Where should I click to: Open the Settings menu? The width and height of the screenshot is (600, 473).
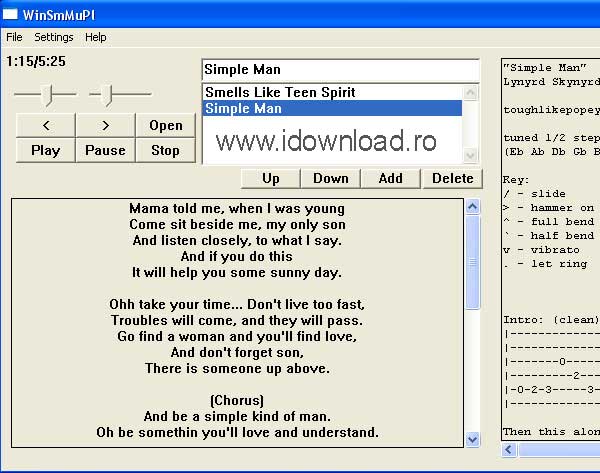(54, 37)
